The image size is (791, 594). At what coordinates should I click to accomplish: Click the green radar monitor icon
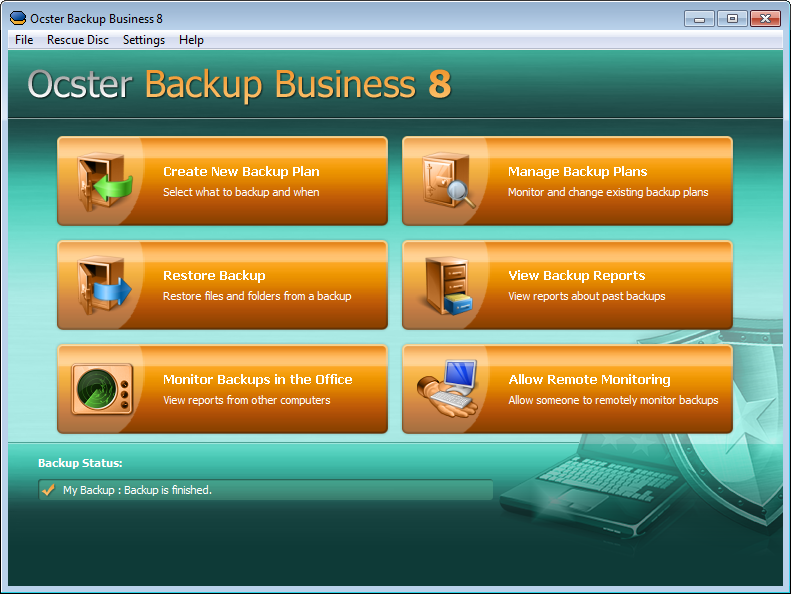(x=102, y=389)
